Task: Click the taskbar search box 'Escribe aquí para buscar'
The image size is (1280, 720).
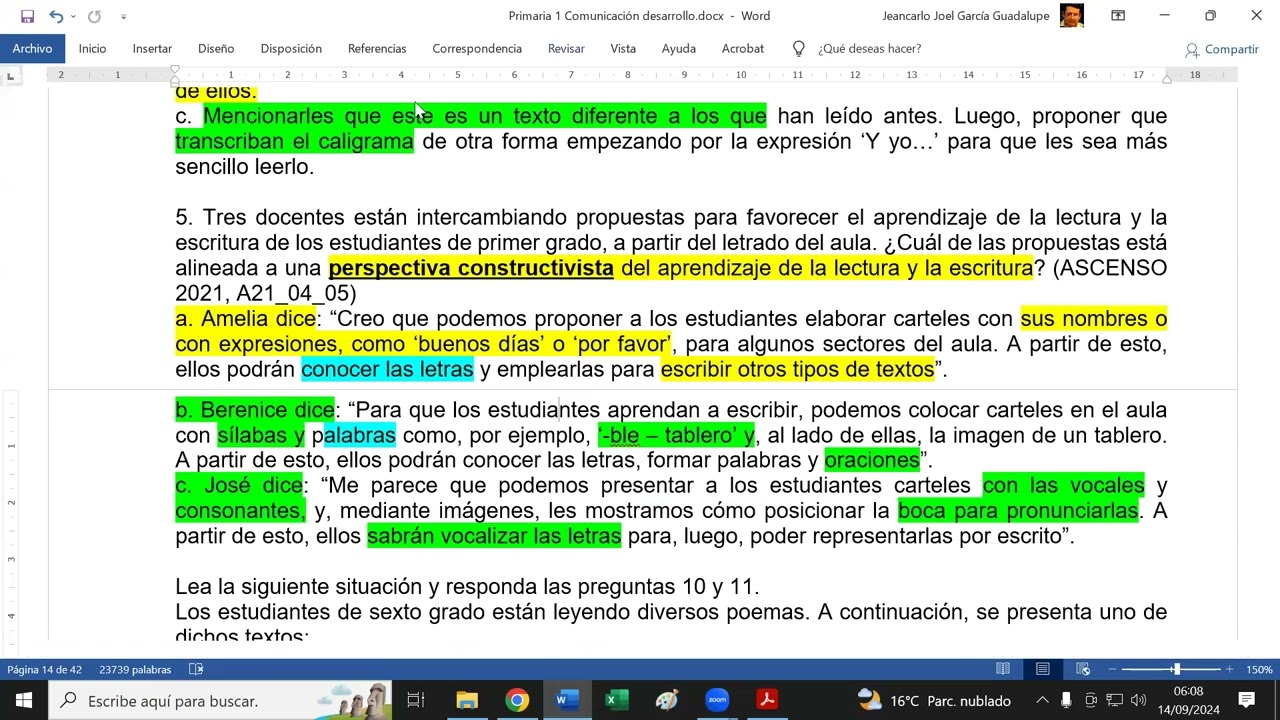Action: [220, 700]
